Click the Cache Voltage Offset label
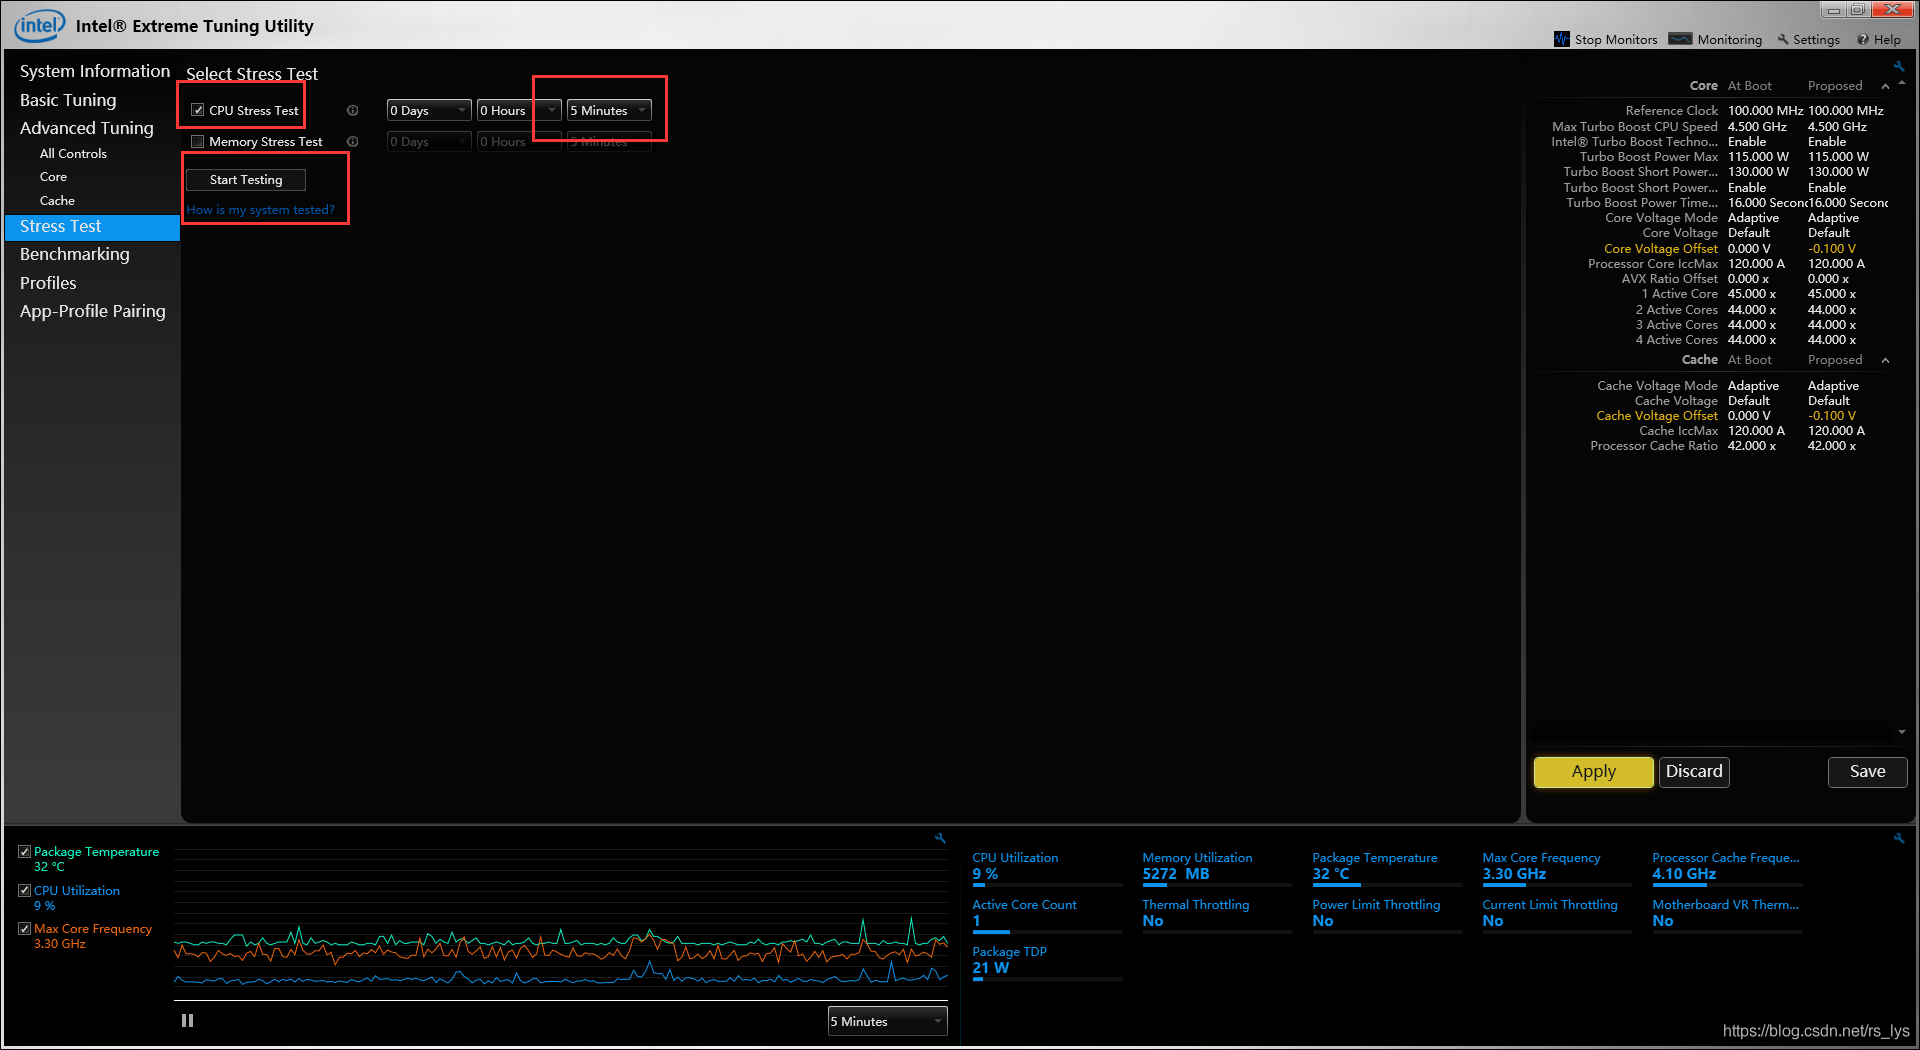This screenshot has width=1920, height=1050. pos(1656,416)
